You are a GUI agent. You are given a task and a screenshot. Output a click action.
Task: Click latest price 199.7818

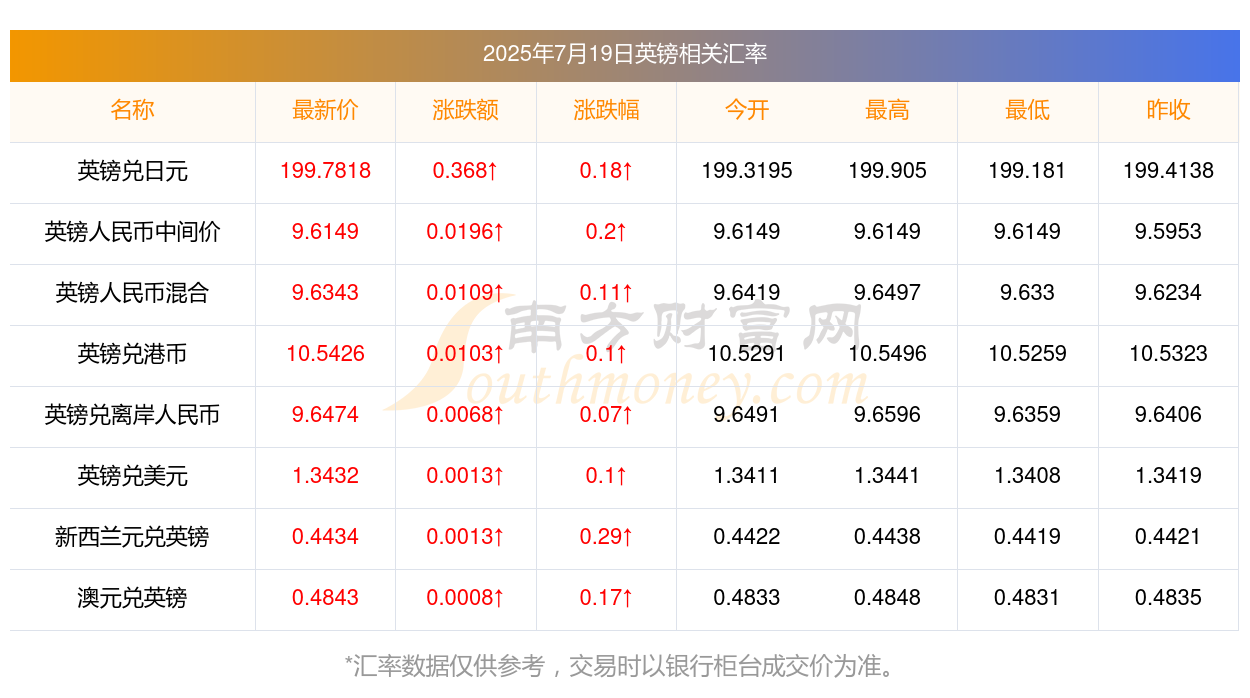[x=325, y=171]
